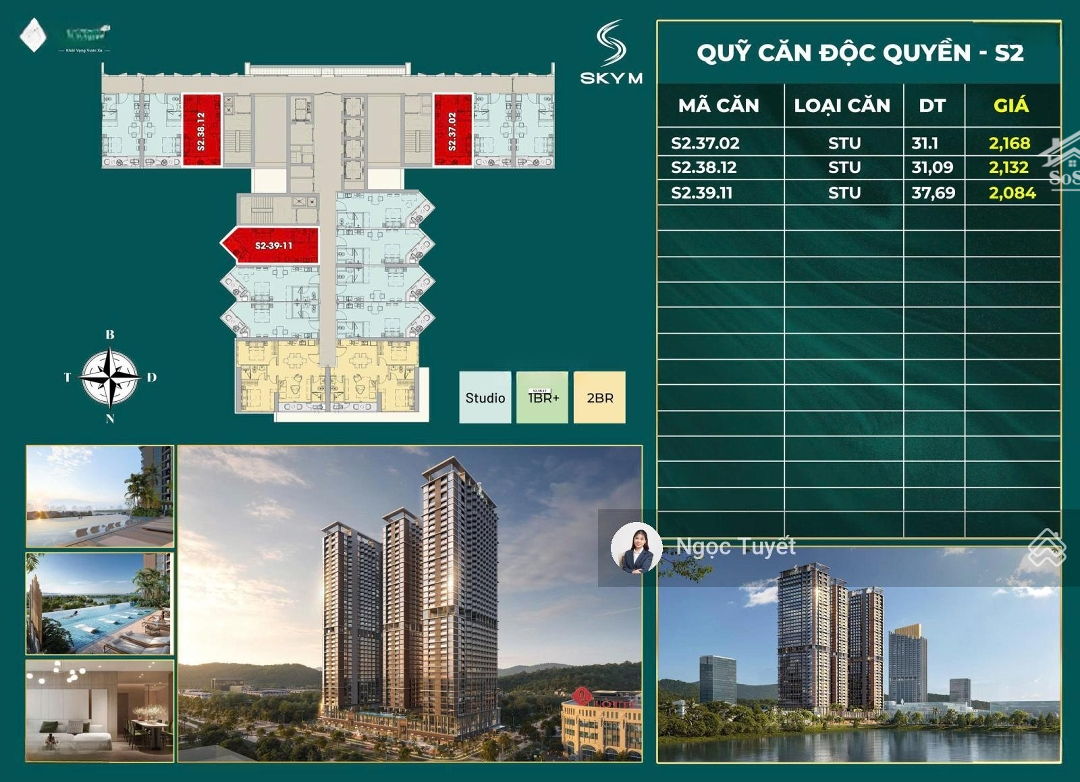This screenshot has height=782, width=1080.
Task: Click the watermark logo right of Ngọc Tuyết
Action: coord(1047,548)
